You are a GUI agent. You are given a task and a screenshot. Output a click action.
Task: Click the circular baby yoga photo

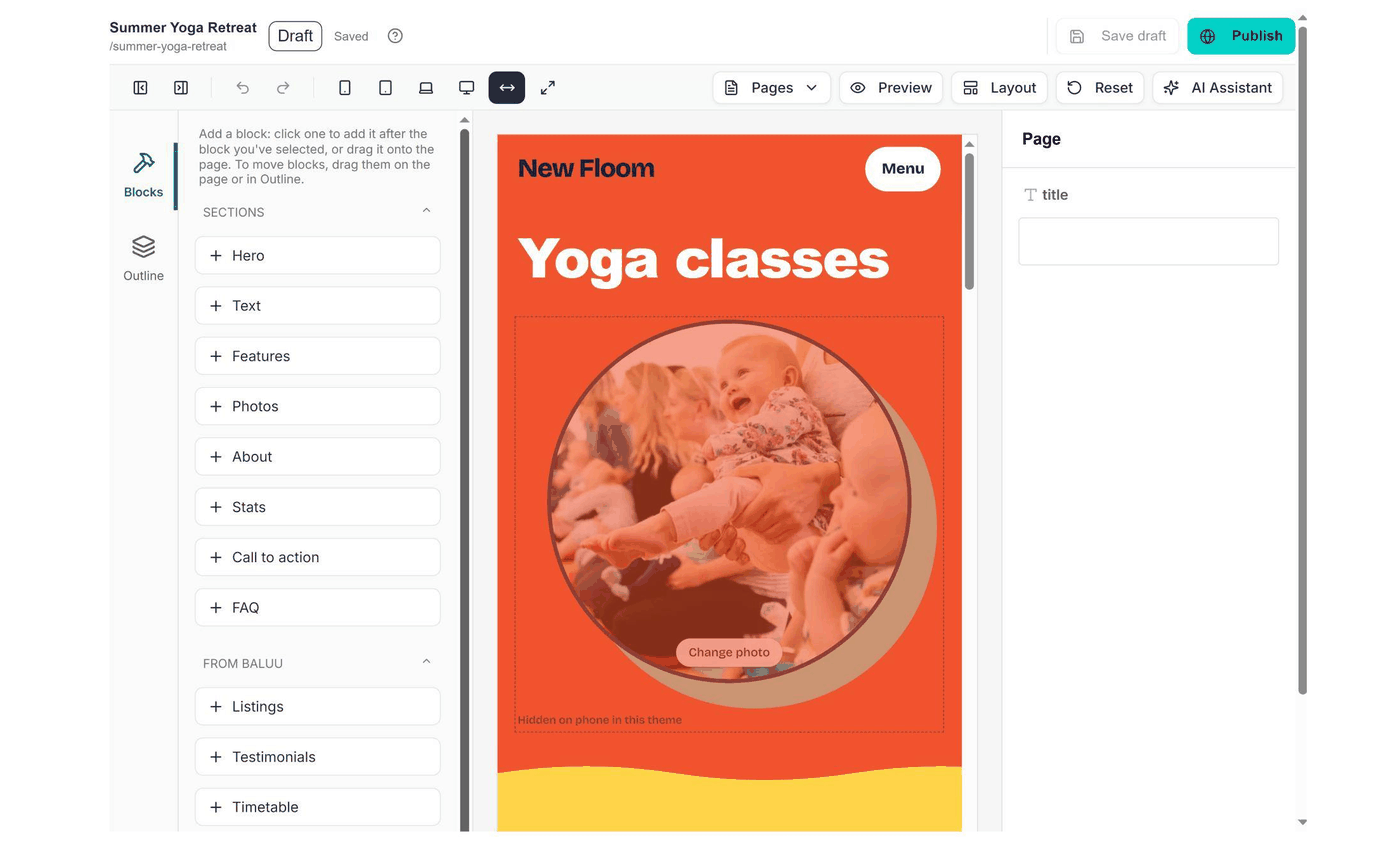[729, 502]
